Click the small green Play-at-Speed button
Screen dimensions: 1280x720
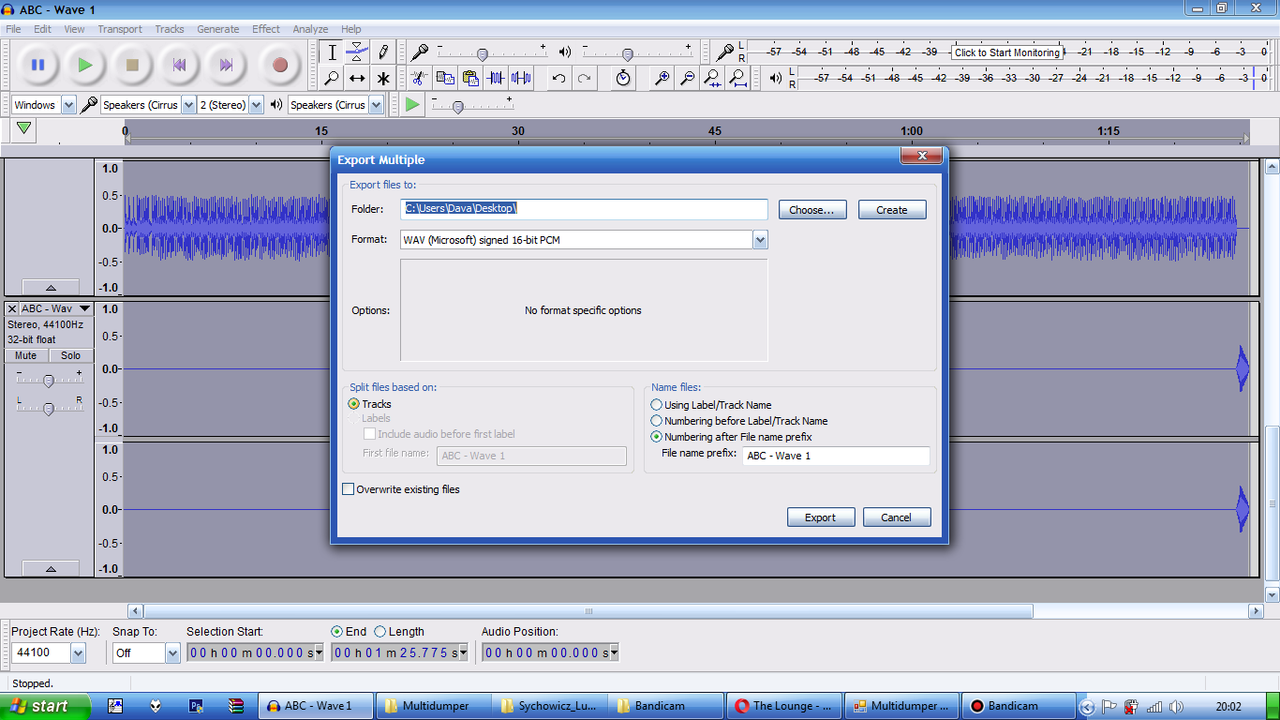tap(412, 104)
